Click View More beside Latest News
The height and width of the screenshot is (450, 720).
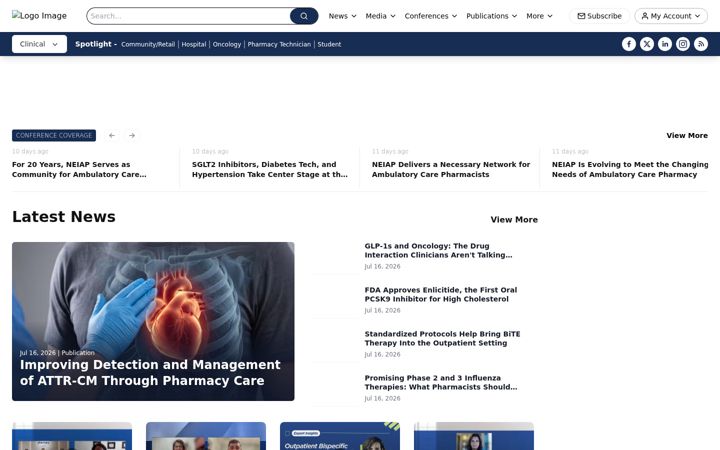[514, 219]
